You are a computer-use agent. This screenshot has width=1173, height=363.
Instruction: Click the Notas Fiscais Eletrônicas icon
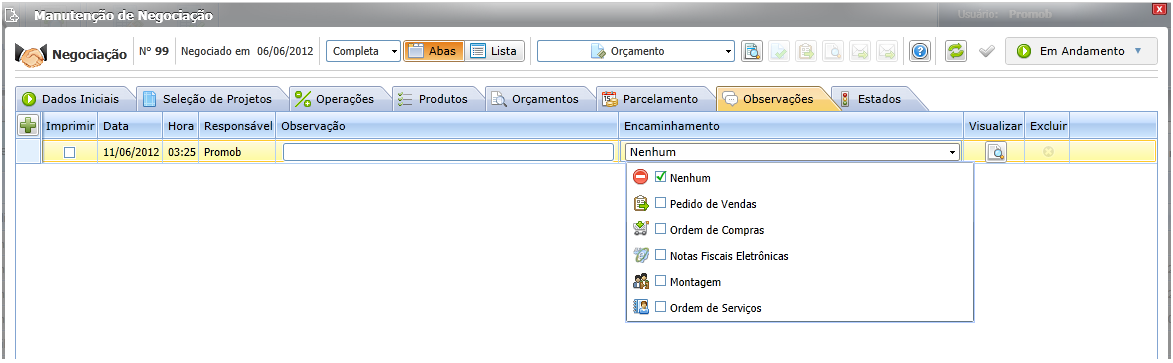[640, 255]
